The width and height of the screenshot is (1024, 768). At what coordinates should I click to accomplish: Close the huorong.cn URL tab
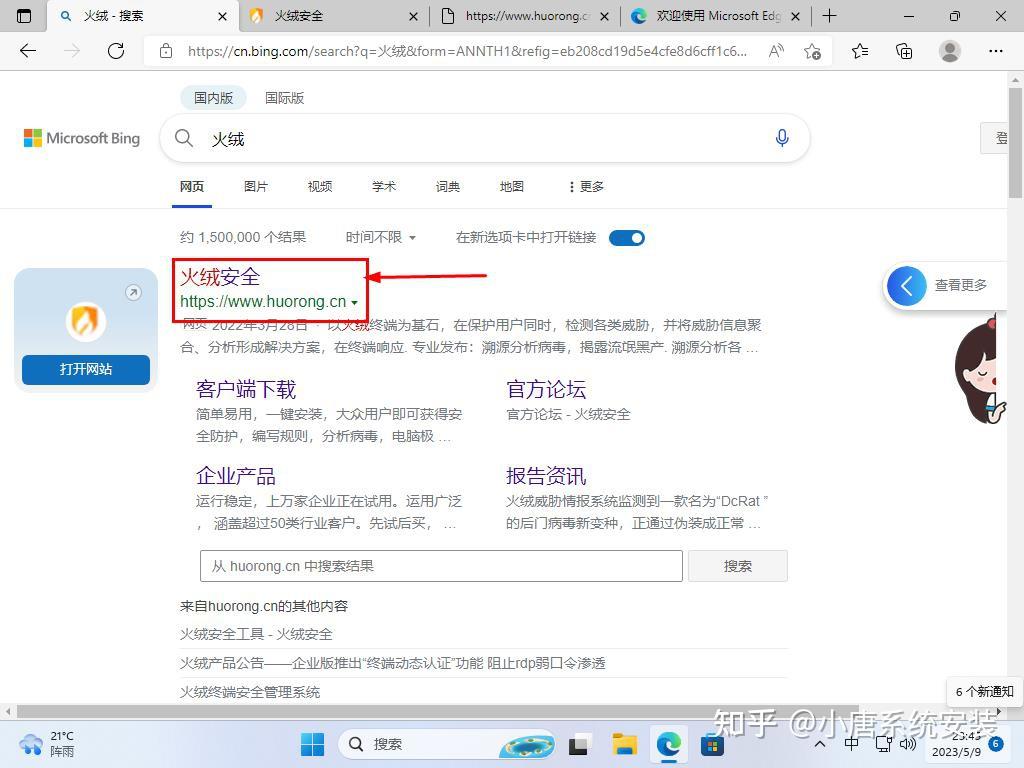605,16
